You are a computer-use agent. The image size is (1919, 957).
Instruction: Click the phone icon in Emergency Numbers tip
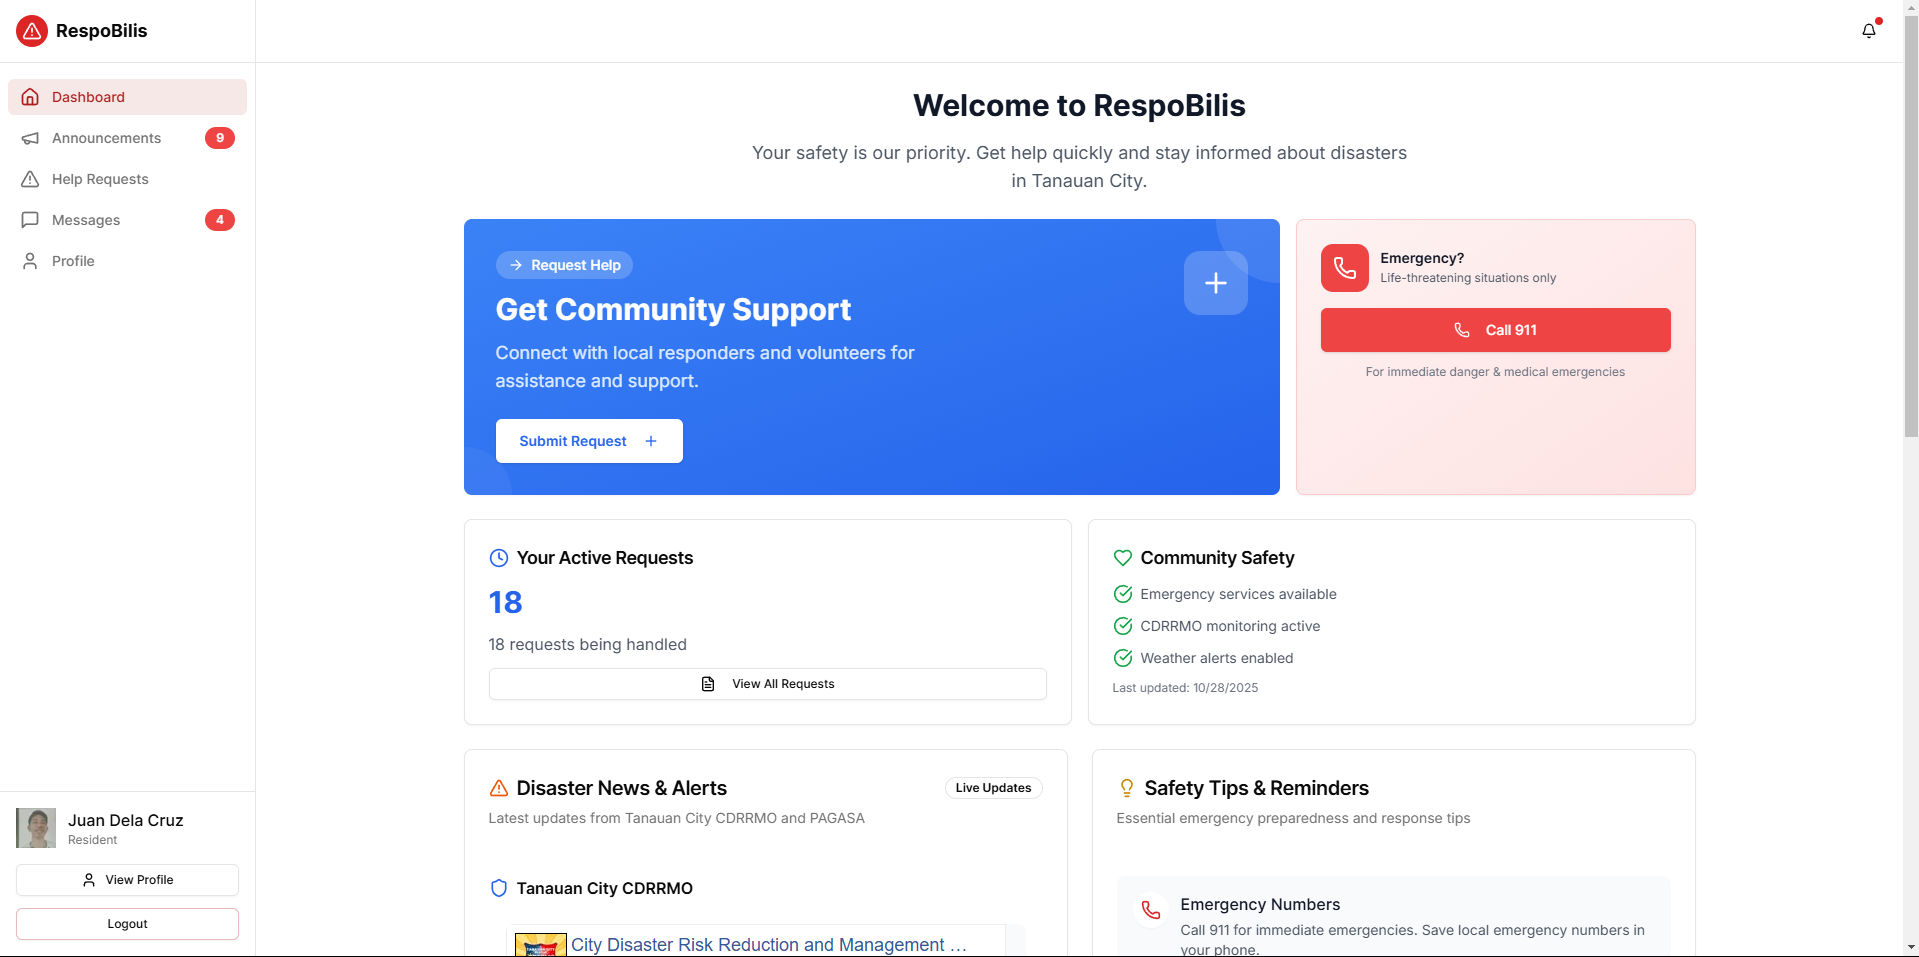(1151, 910)
